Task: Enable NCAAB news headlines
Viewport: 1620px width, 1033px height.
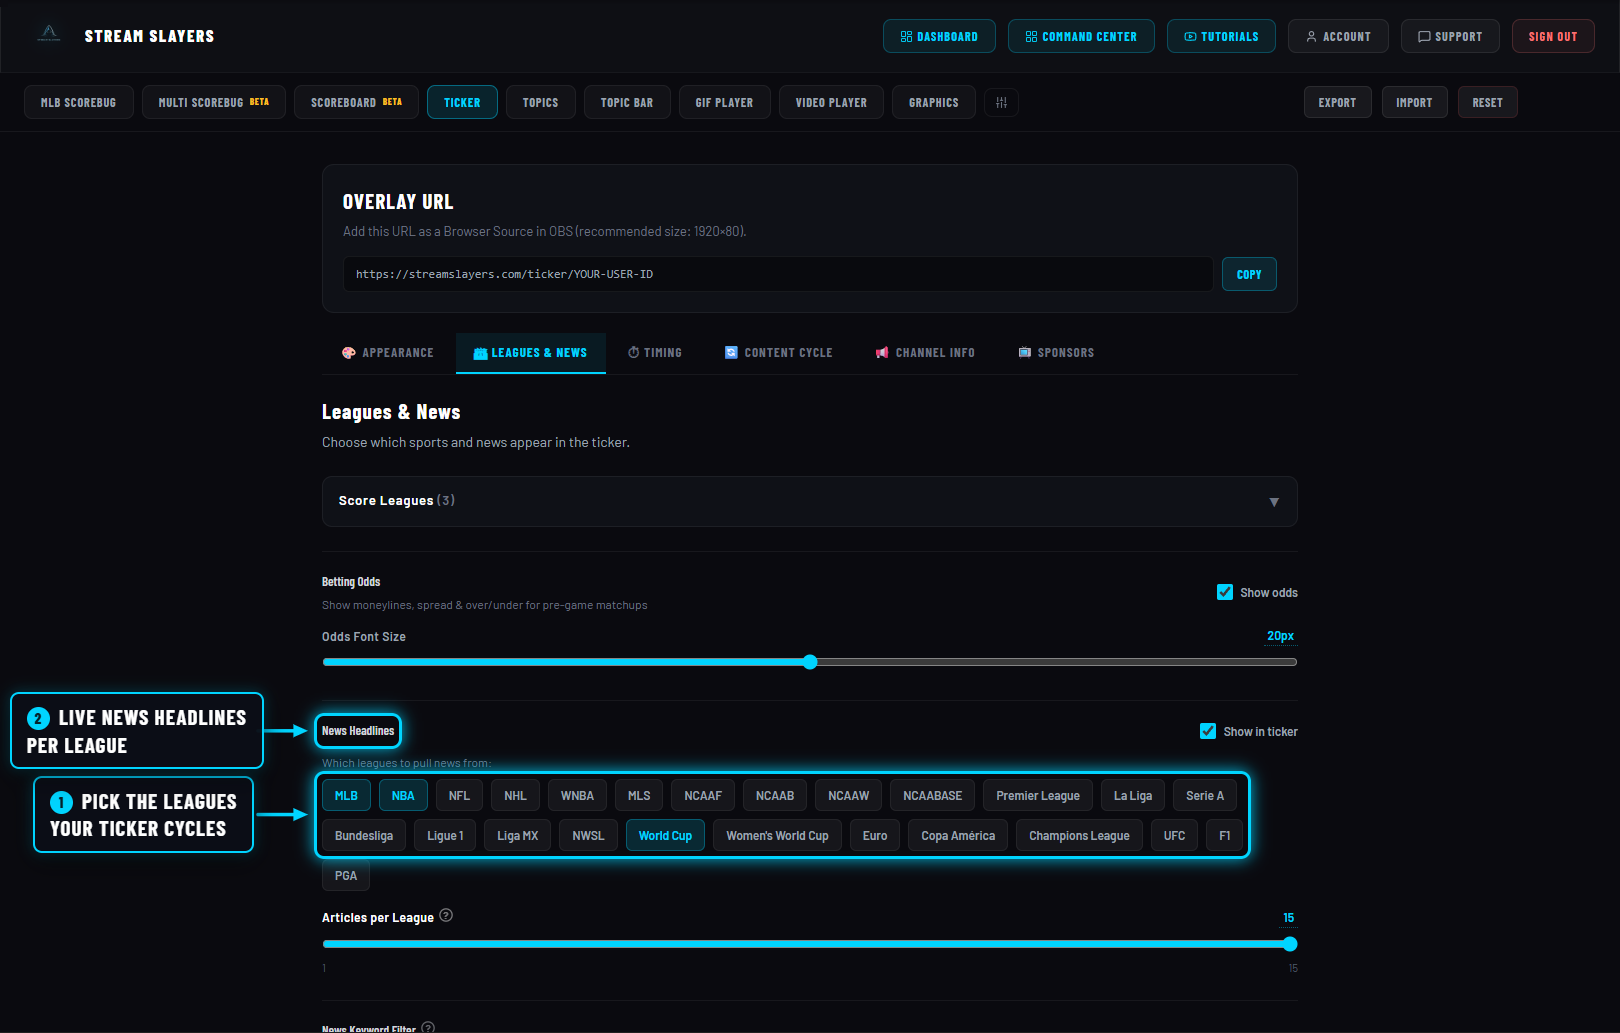Action: (775, 796)
